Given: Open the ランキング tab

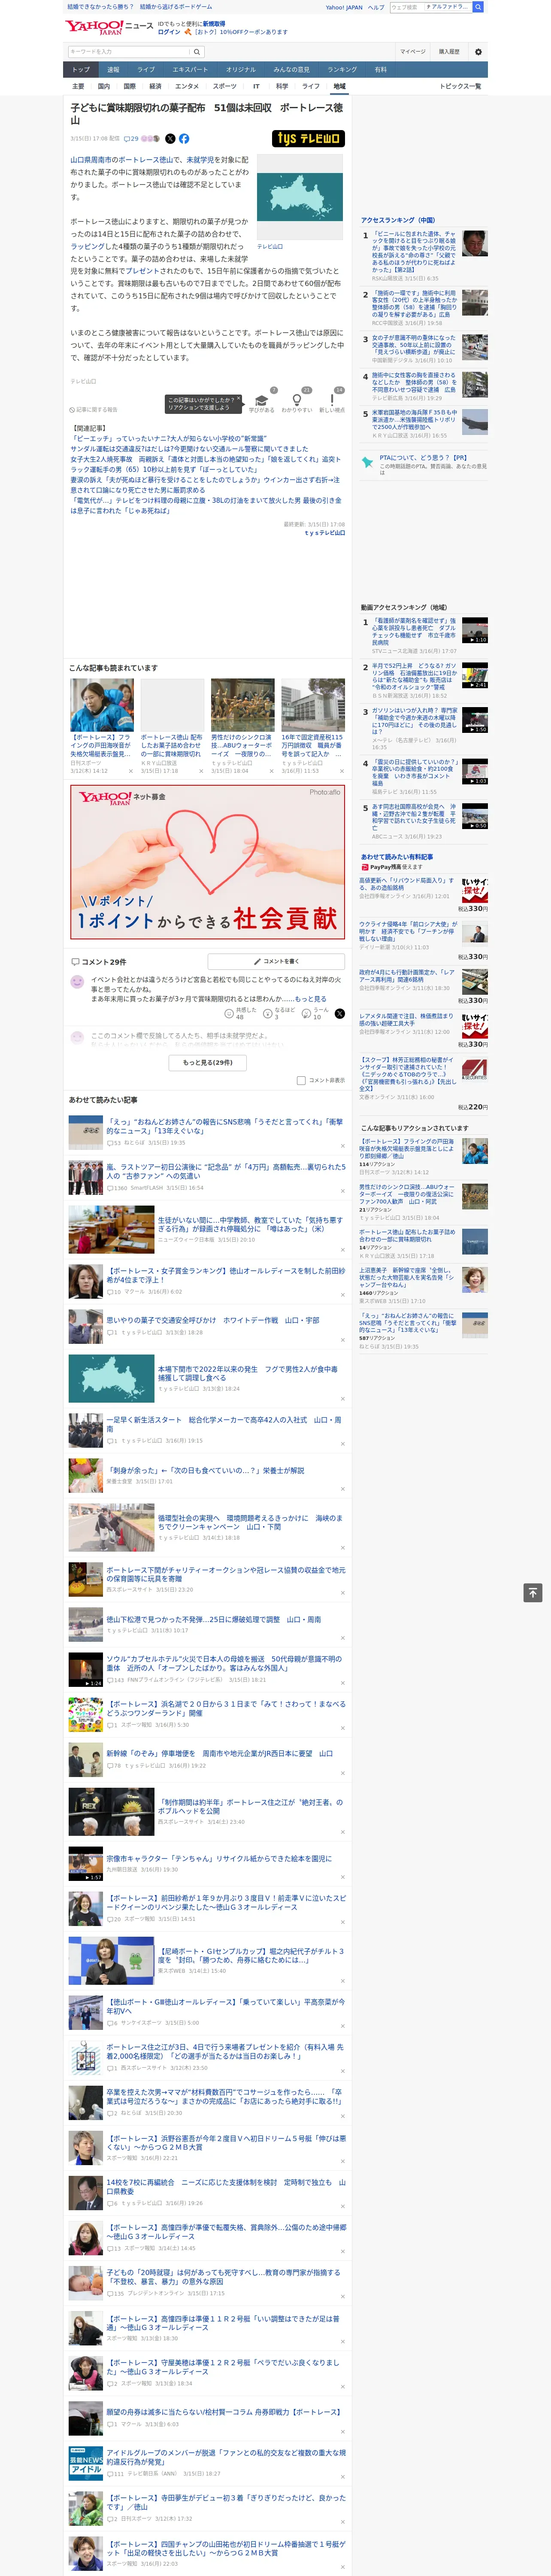Looking at the screenshot, I should click(342, 70).
